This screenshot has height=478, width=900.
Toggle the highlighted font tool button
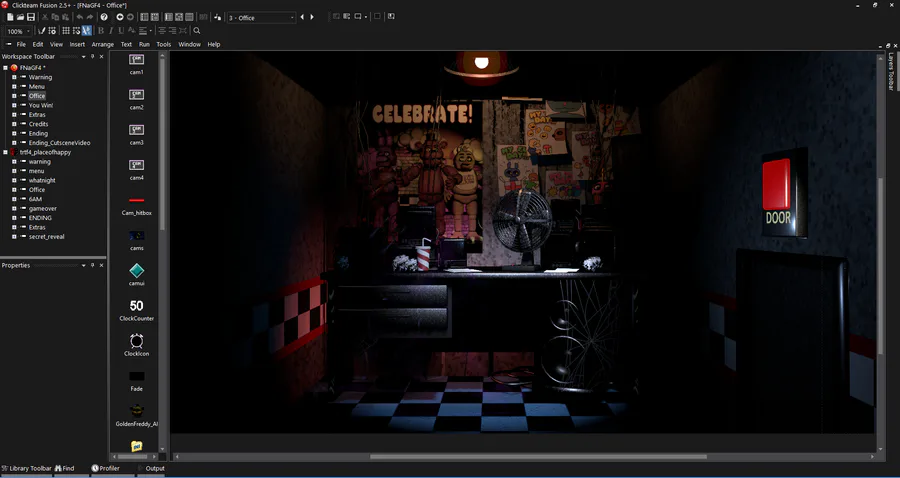click(87, 30)
